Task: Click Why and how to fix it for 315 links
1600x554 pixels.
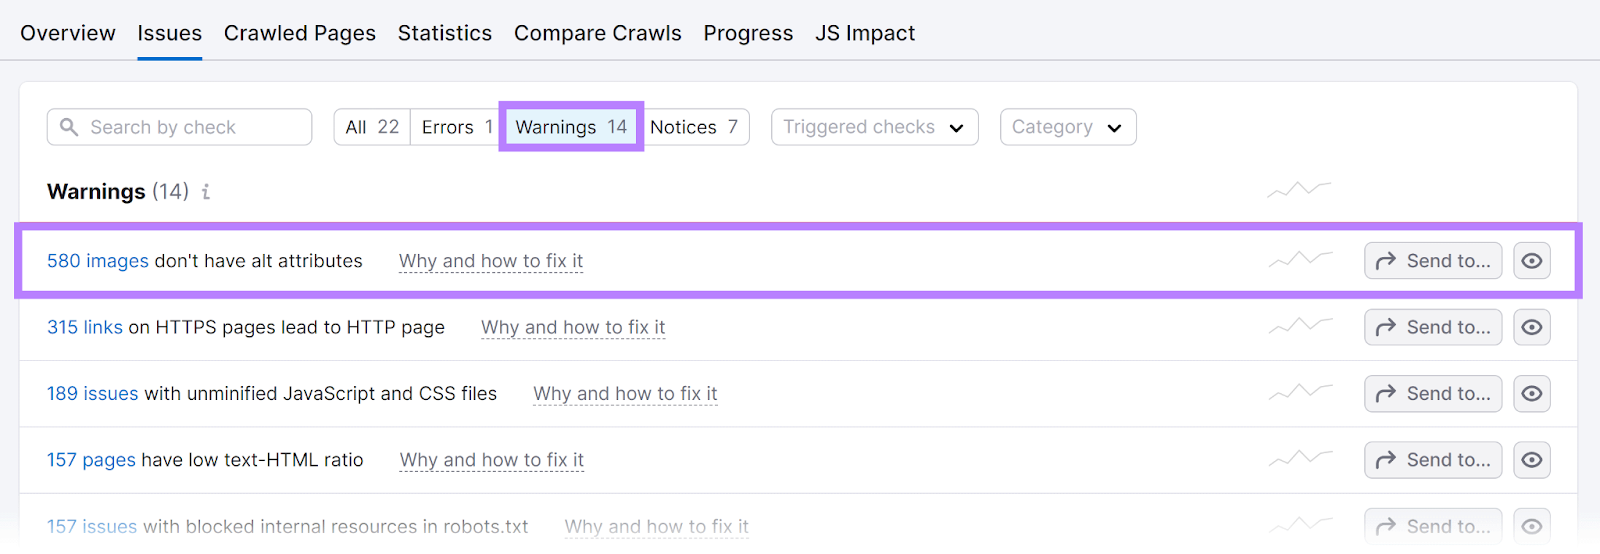Action: click(x=573, y=327)
